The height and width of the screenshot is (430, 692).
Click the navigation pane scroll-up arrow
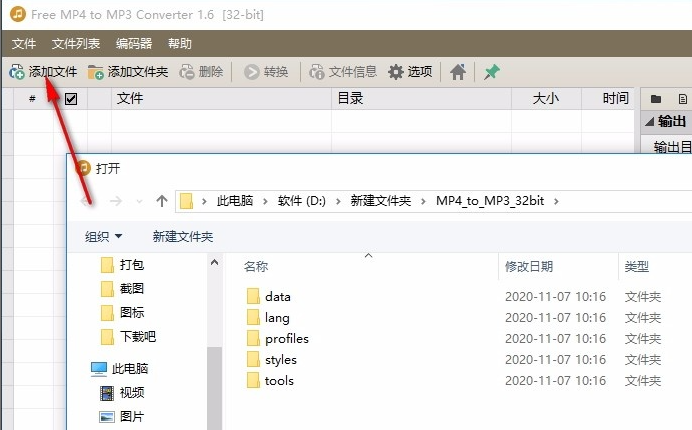(214, 263)
